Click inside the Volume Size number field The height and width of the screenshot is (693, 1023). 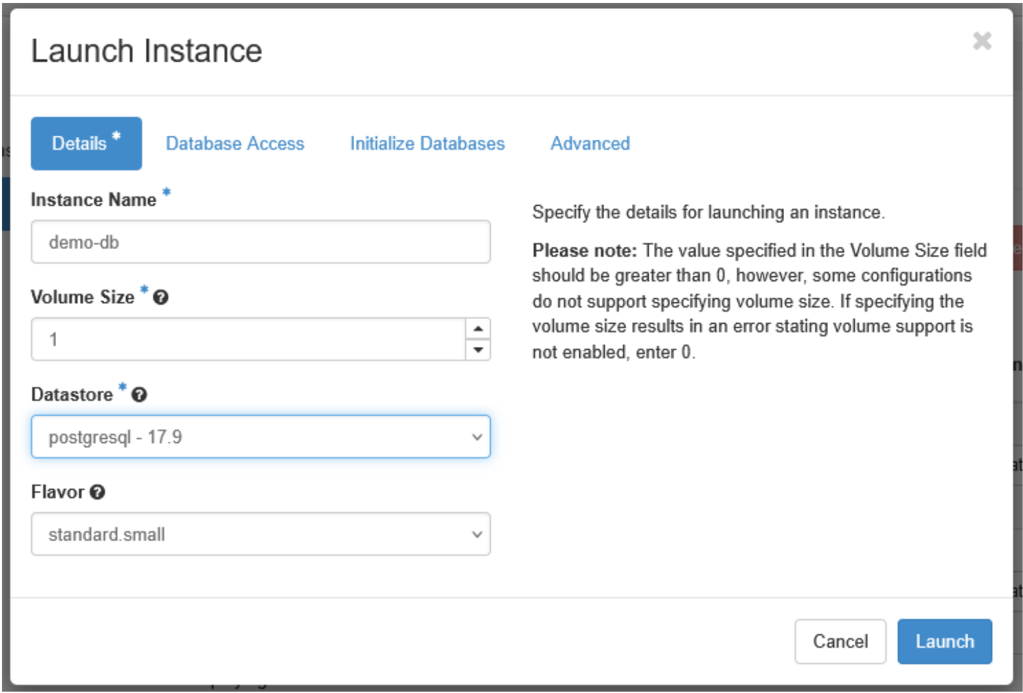coord(245,340)
